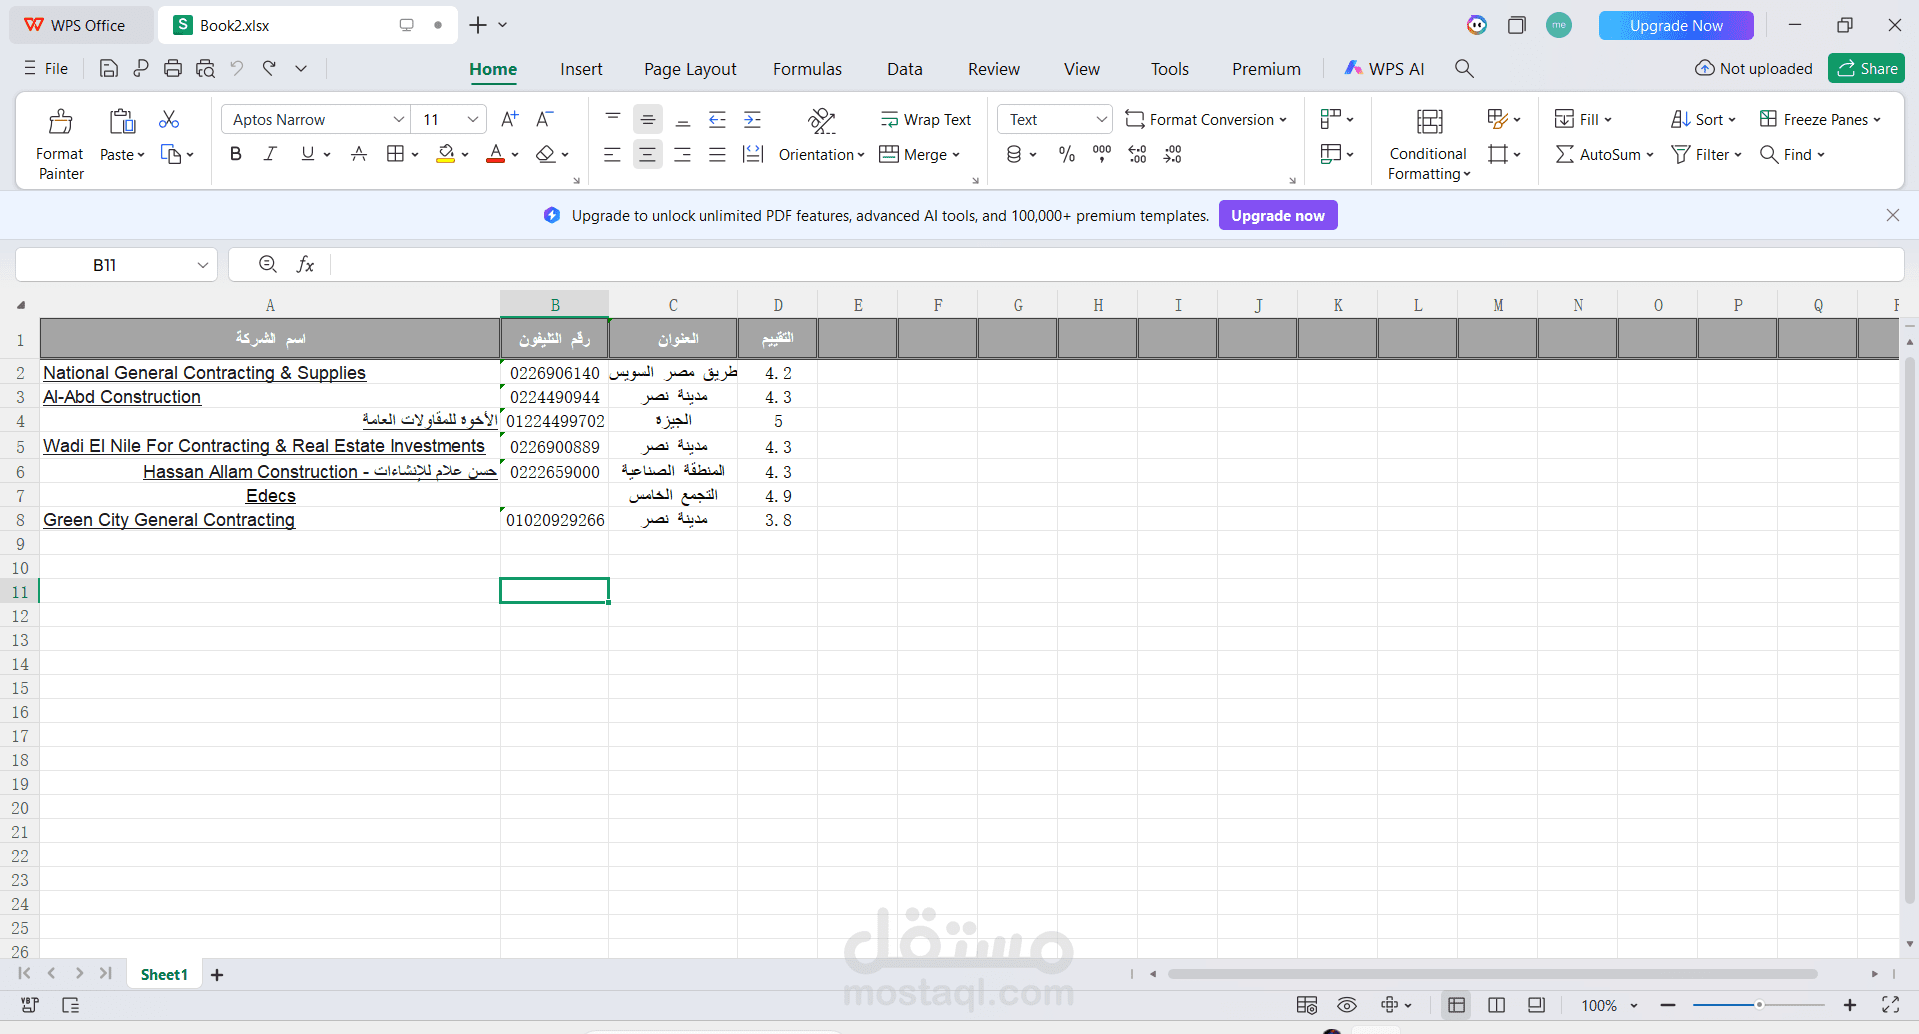The image size is (1919, 1034).
Task: Click the Decrease Indent icon
Action: click(x=717, y=120)
